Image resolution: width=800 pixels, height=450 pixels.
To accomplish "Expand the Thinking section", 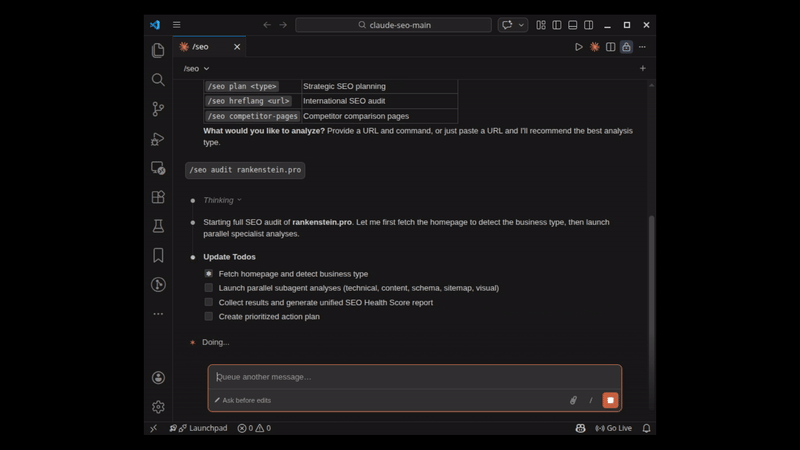I will 222,200.
